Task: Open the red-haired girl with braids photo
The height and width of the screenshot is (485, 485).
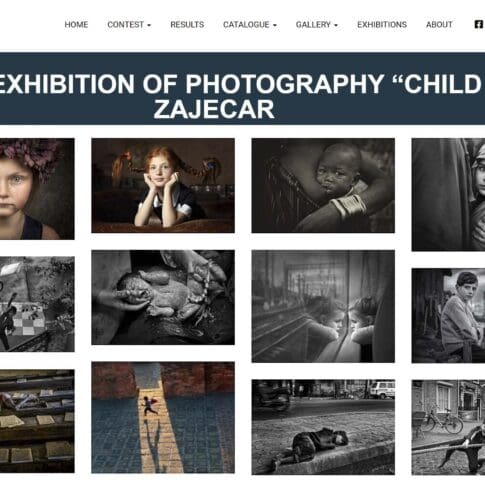Action: point(163,185)
